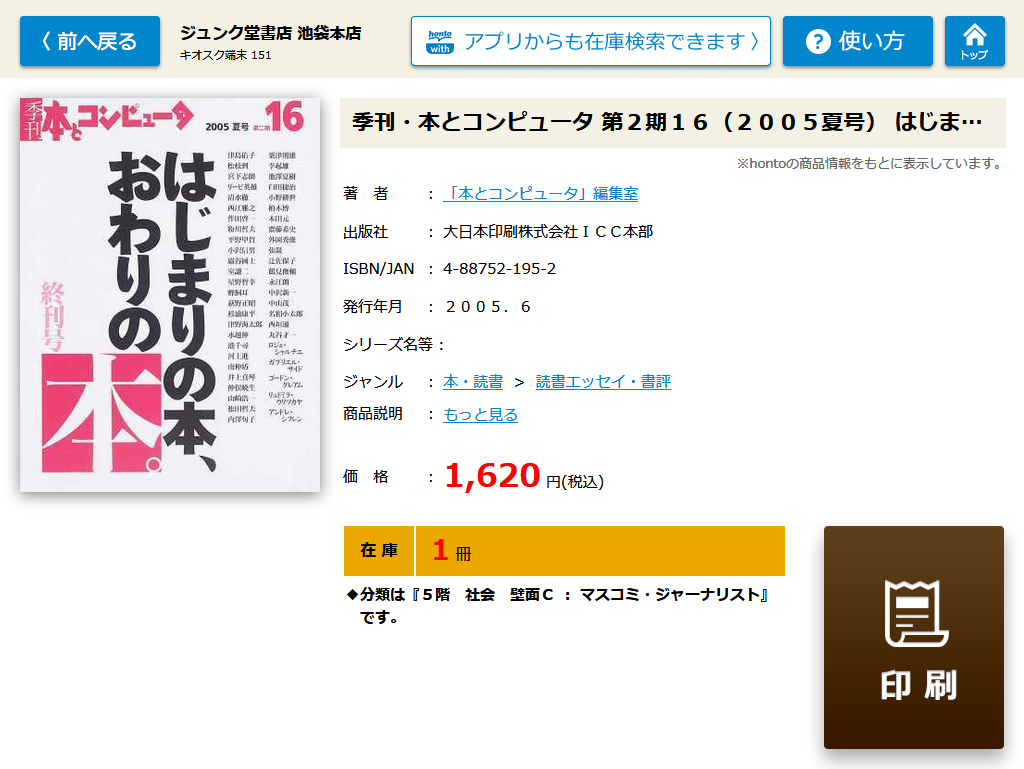This screenshot has width=1024, height=769.
Task: Expand description with もっと見る
Action: (480, 415)
